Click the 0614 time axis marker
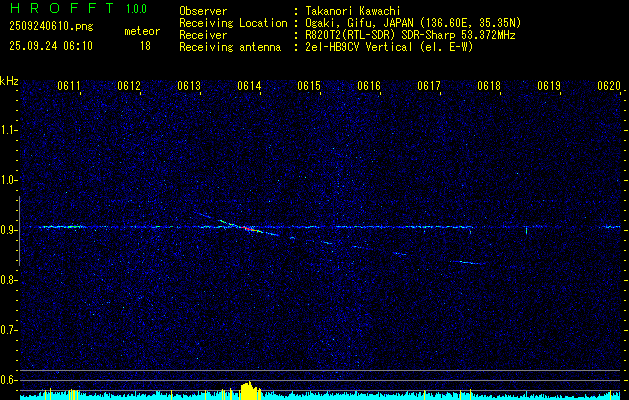 coord(249,86)
